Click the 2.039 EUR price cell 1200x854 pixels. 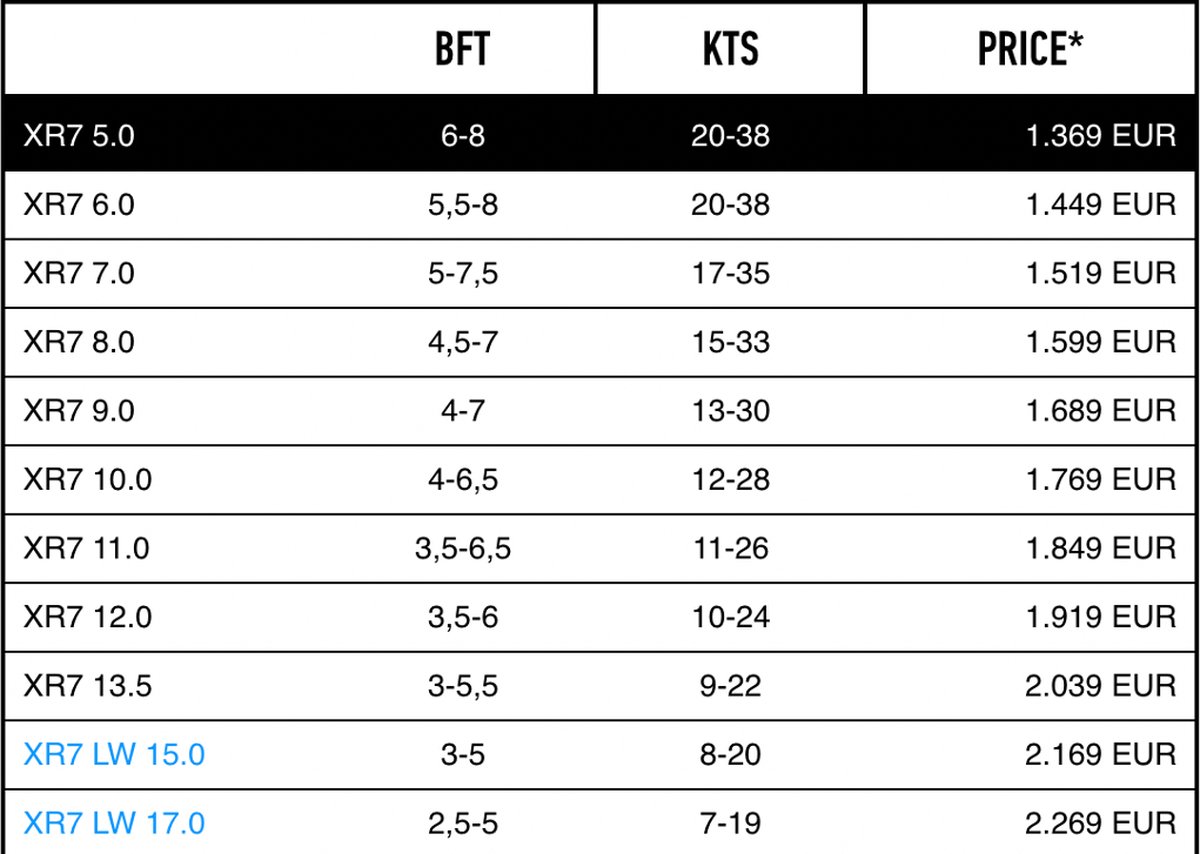pyautogui.click(x=1100, y=686)
